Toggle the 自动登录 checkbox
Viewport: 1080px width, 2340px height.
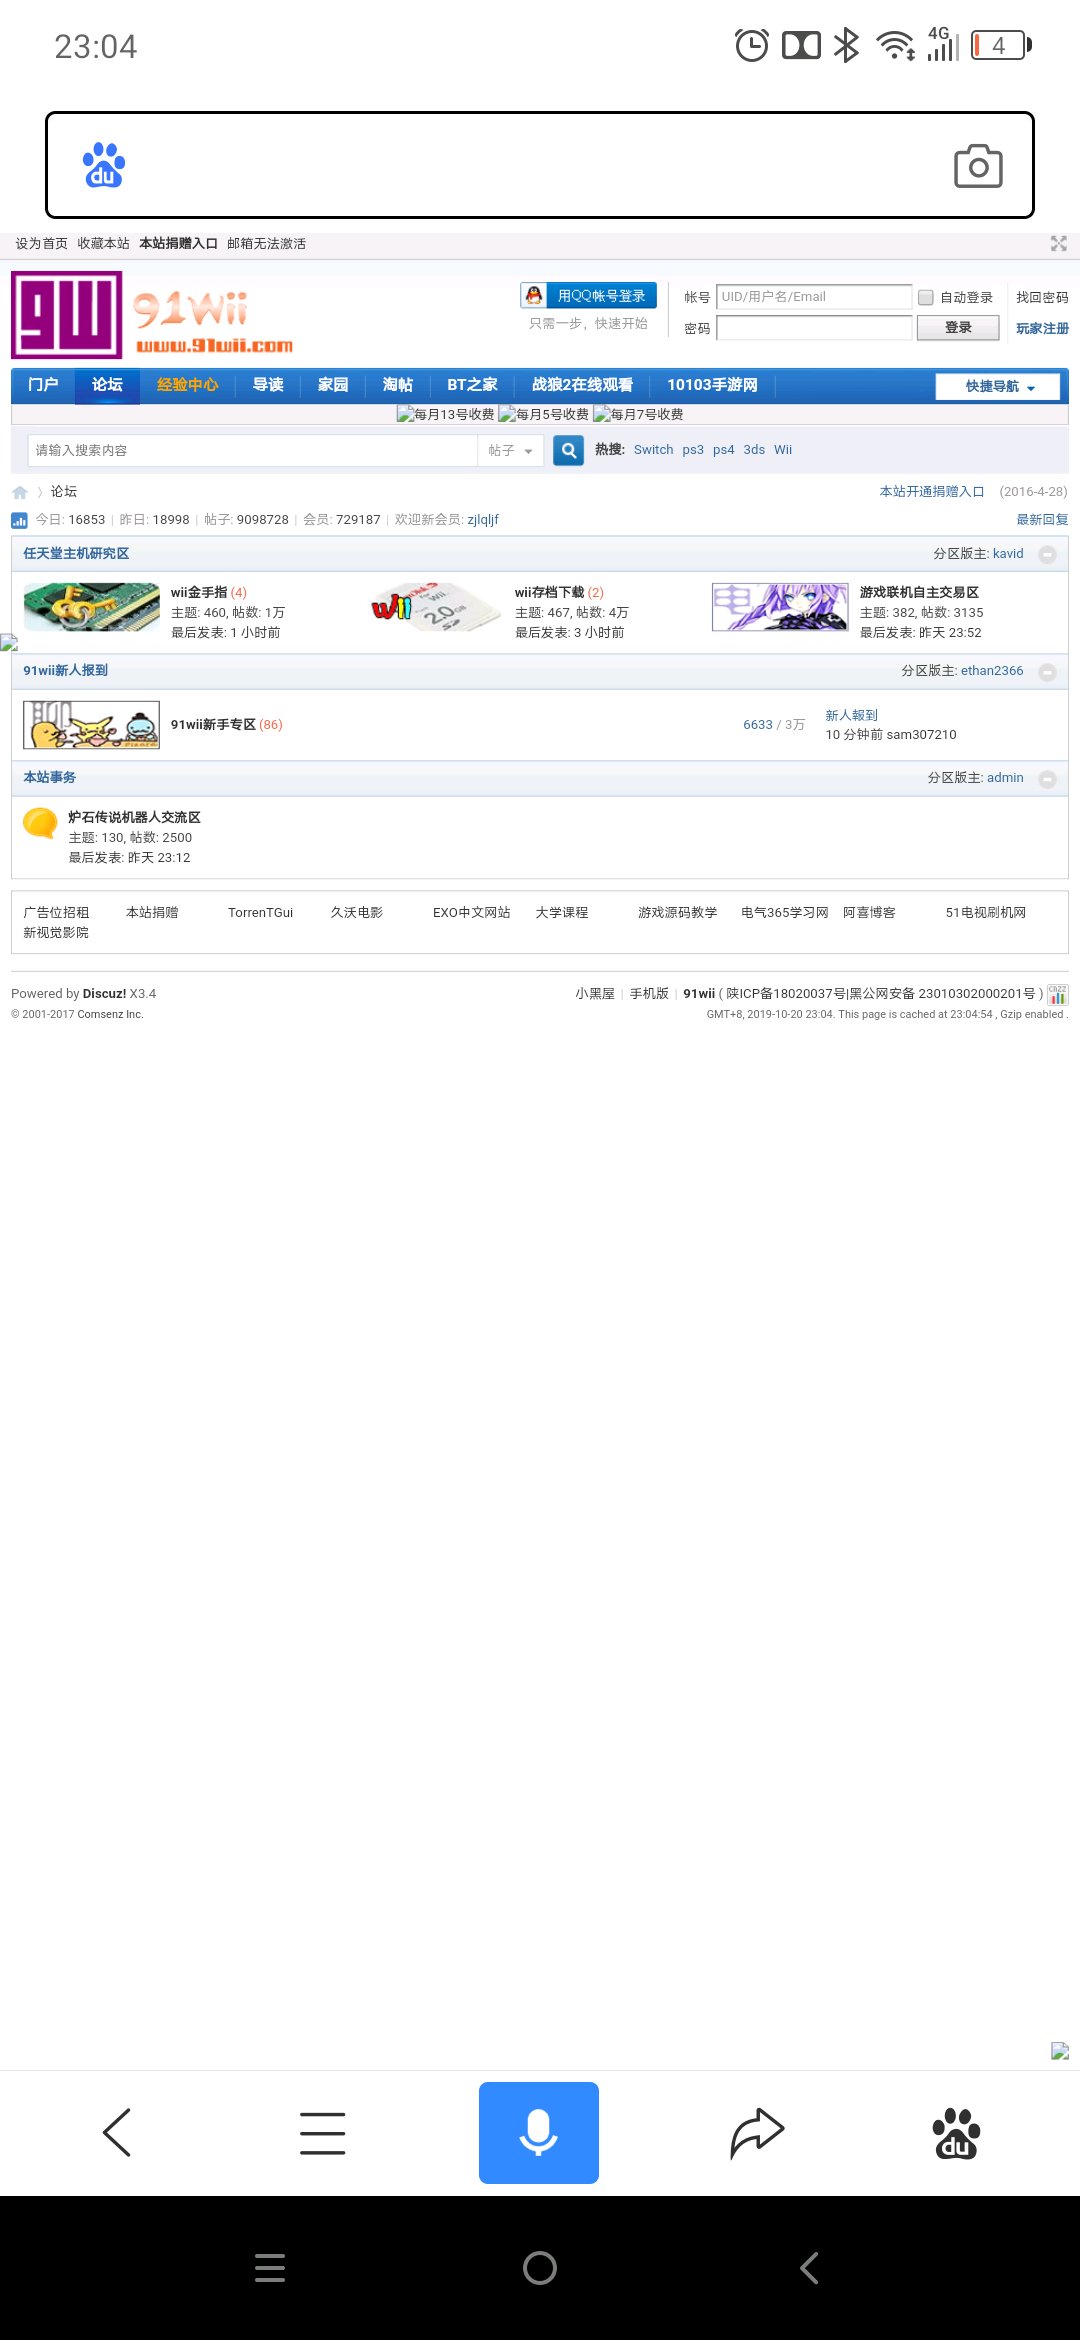pyautogui.click(x=926, y=297)
